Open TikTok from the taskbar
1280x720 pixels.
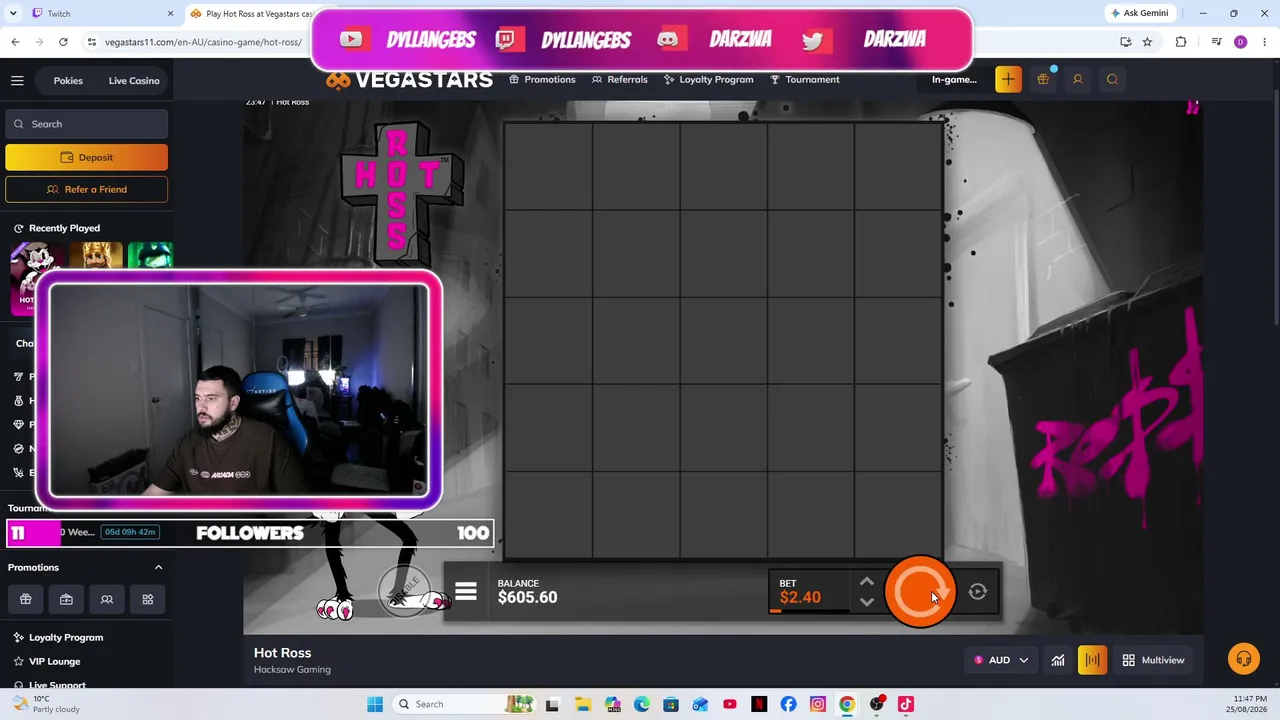(906, 704)
